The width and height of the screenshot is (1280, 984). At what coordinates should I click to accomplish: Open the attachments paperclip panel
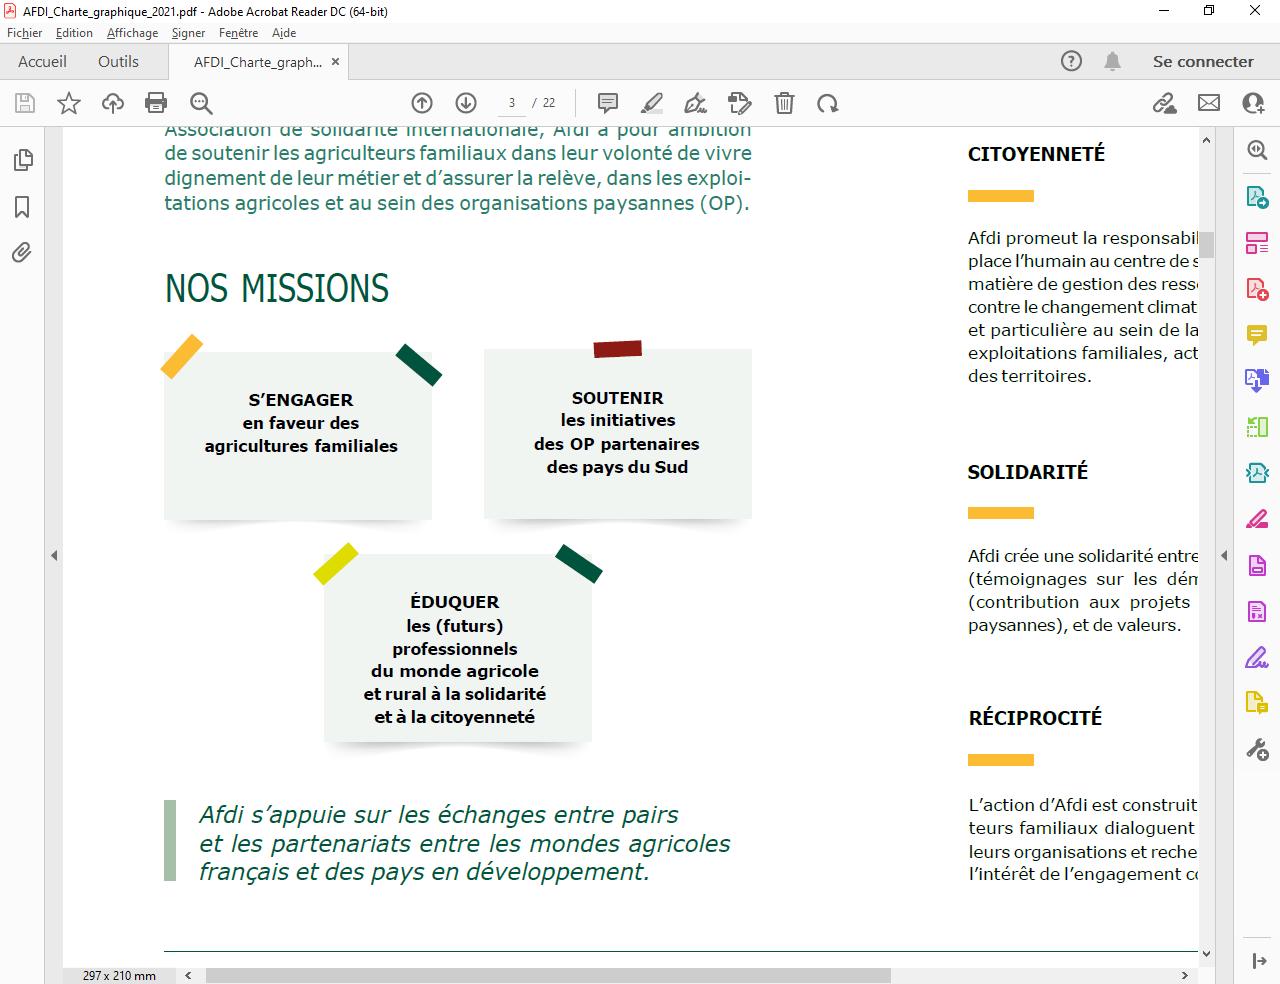point(22,253)
